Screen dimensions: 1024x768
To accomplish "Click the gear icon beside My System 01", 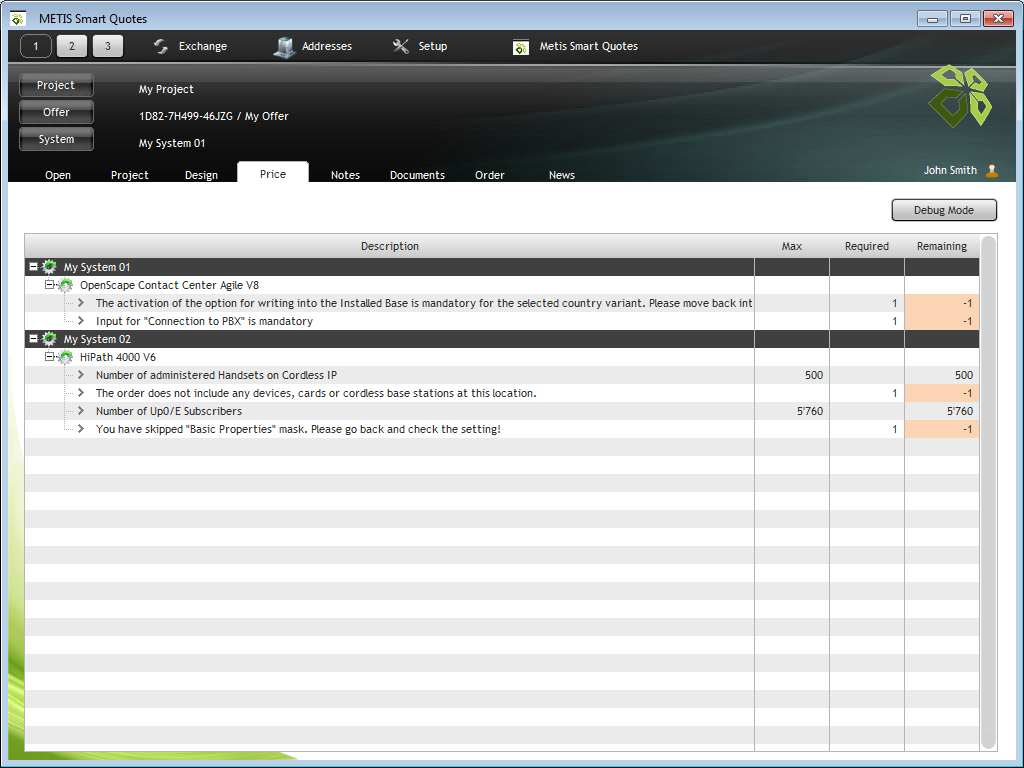I will click(49, 266).
